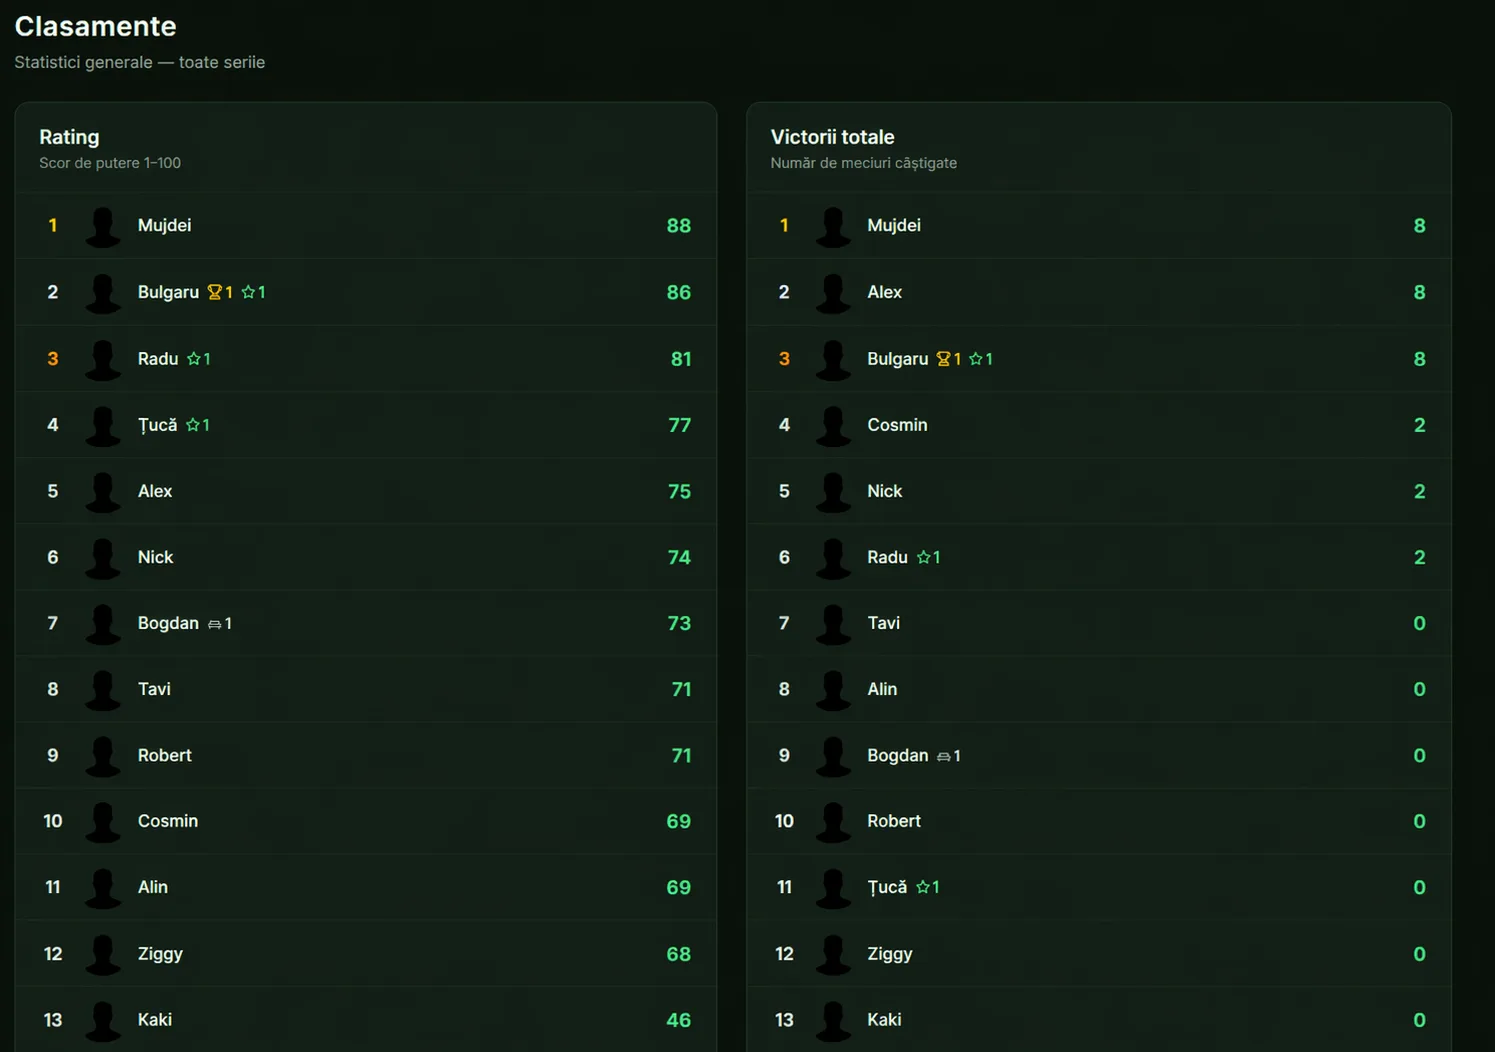Click Țucă's star badge in Rating list
Viewport: 1495px width, 1052px height.
[x=192, y=425]
